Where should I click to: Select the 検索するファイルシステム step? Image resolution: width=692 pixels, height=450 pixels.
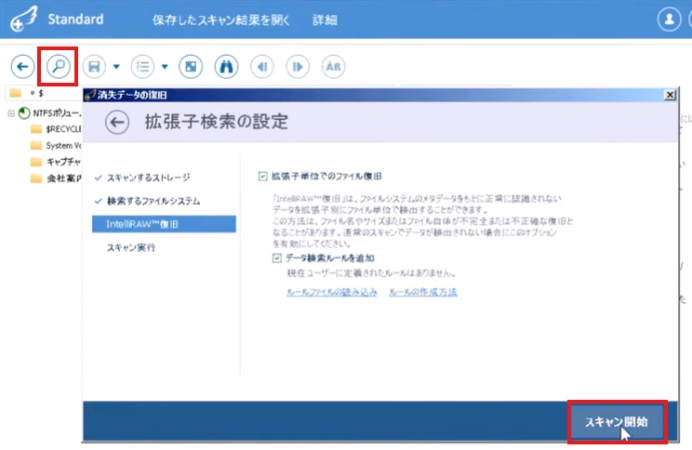[153, 201]
